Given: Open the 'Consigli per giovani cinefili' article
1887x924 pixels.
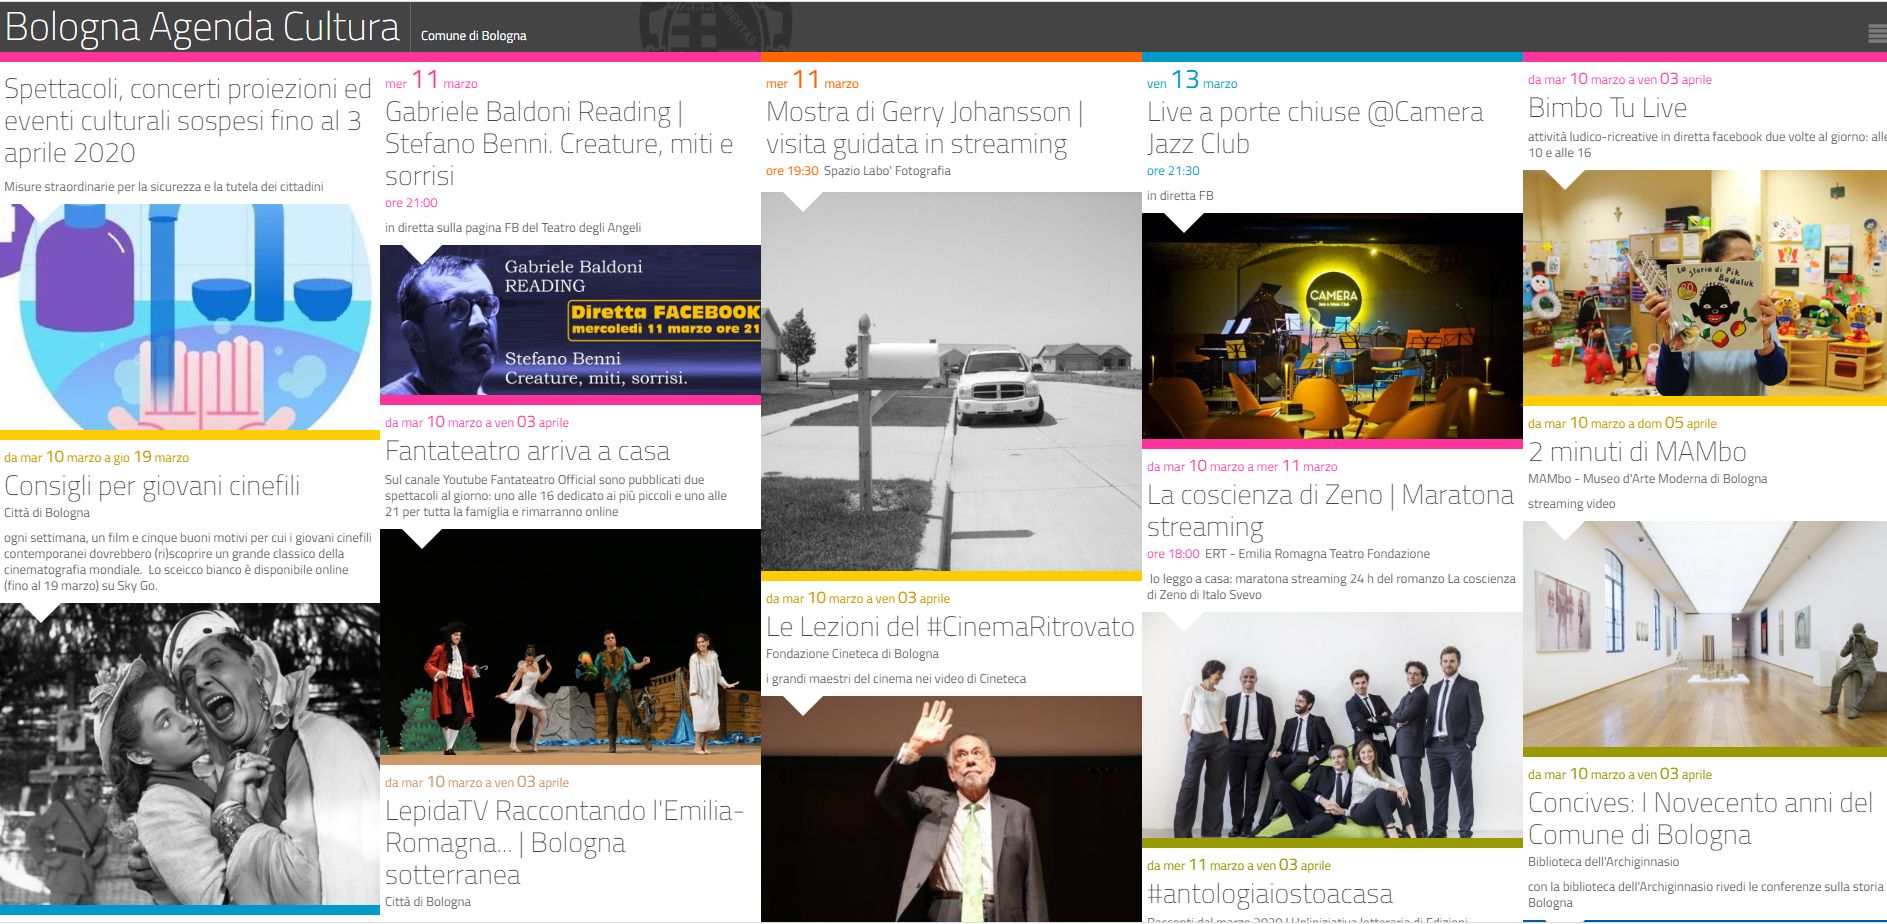Looking at the screenshot, I should [x=152, y=486].
